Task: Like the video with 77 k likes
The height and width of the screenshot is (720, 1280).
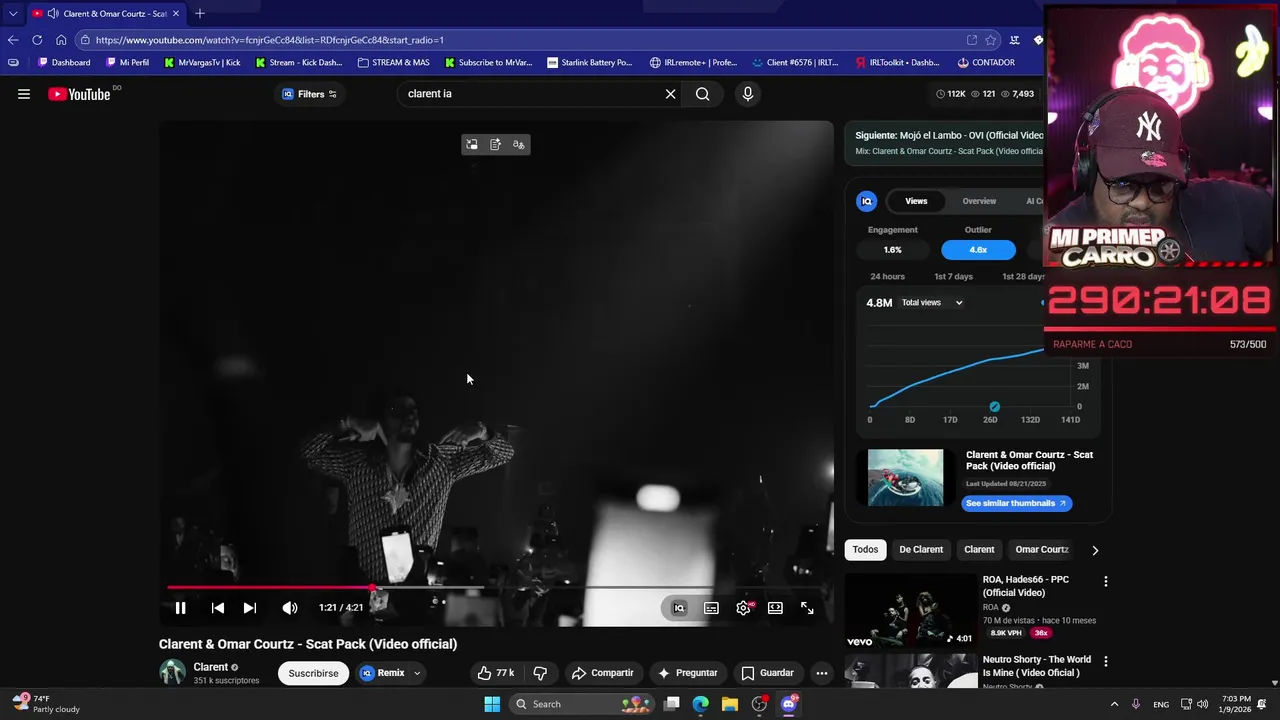Action: pyautogui.click(x=495, y=673)
